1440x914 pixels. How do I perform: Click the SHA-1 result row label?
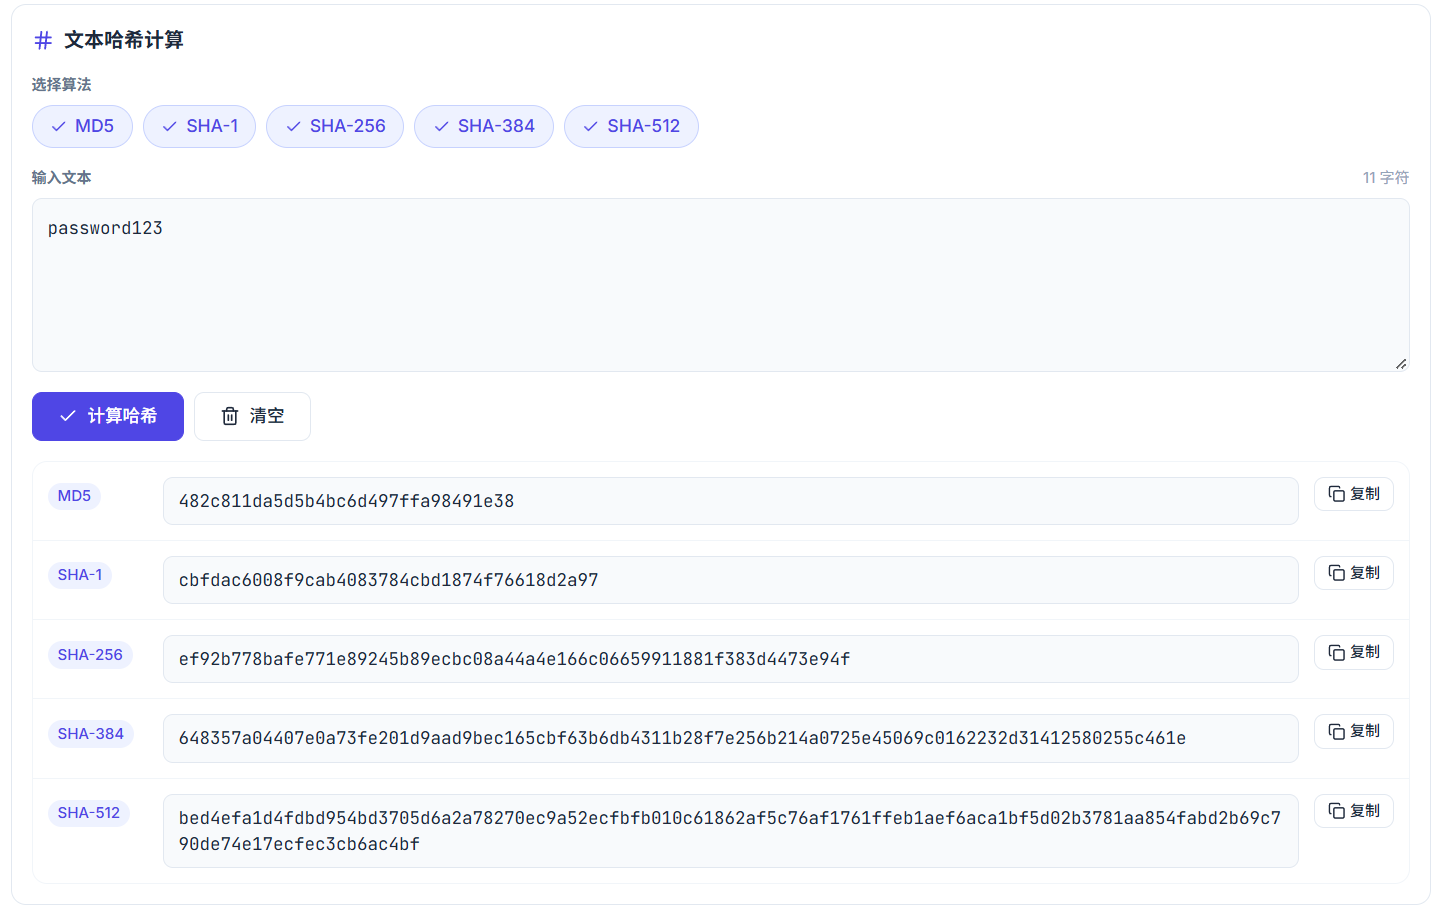[80, 575]
